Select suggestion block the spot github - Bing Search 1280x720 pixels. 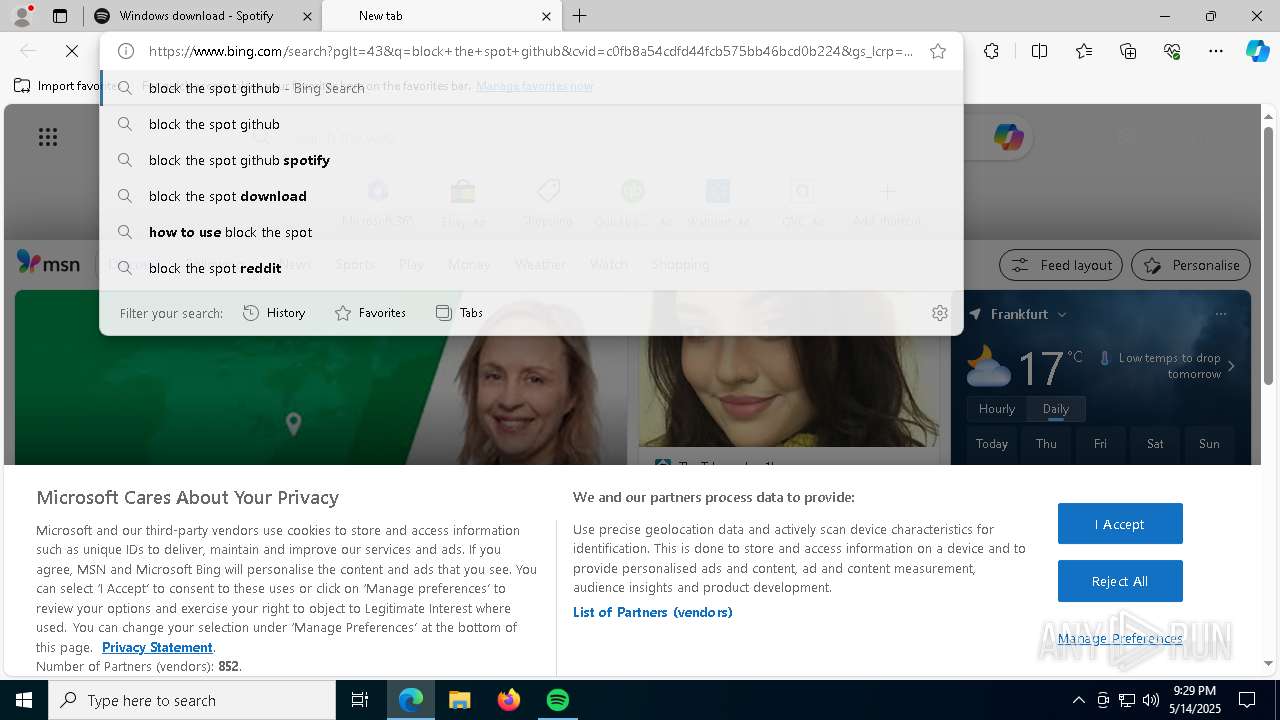[x=531, y=88]
